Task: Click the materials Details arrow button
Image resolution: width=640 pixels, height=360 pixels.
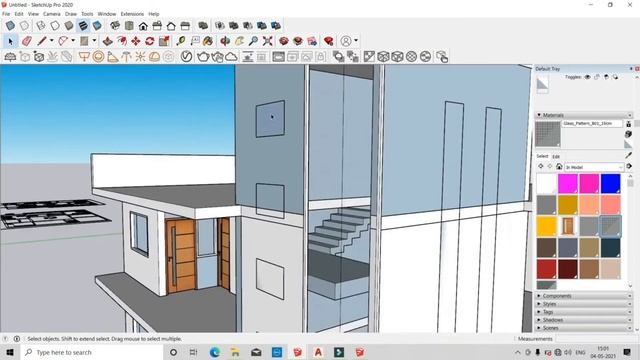Action: tap(629, 167)
